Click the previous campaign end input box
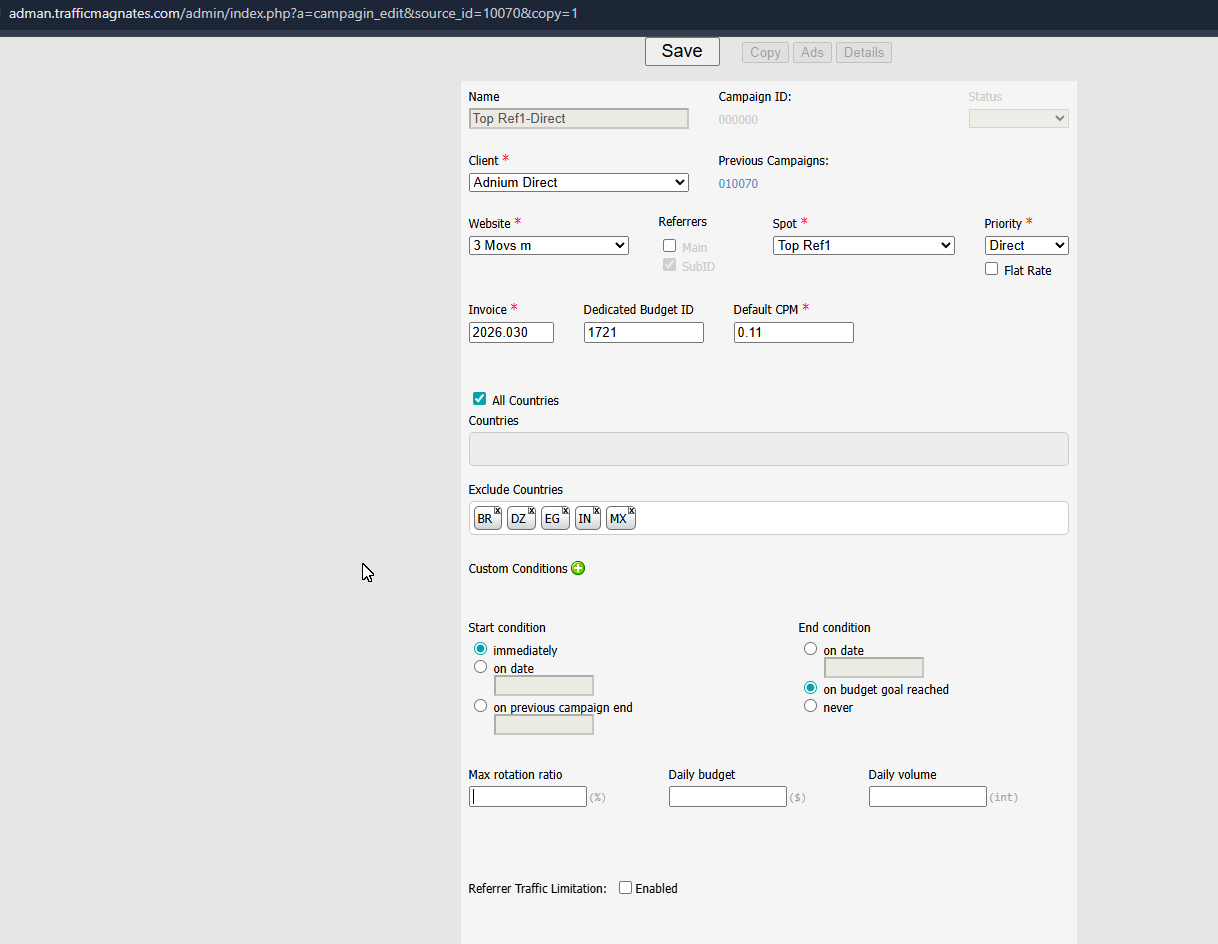The height and width of the screenshot is (944, 1218). coord(544,725)
